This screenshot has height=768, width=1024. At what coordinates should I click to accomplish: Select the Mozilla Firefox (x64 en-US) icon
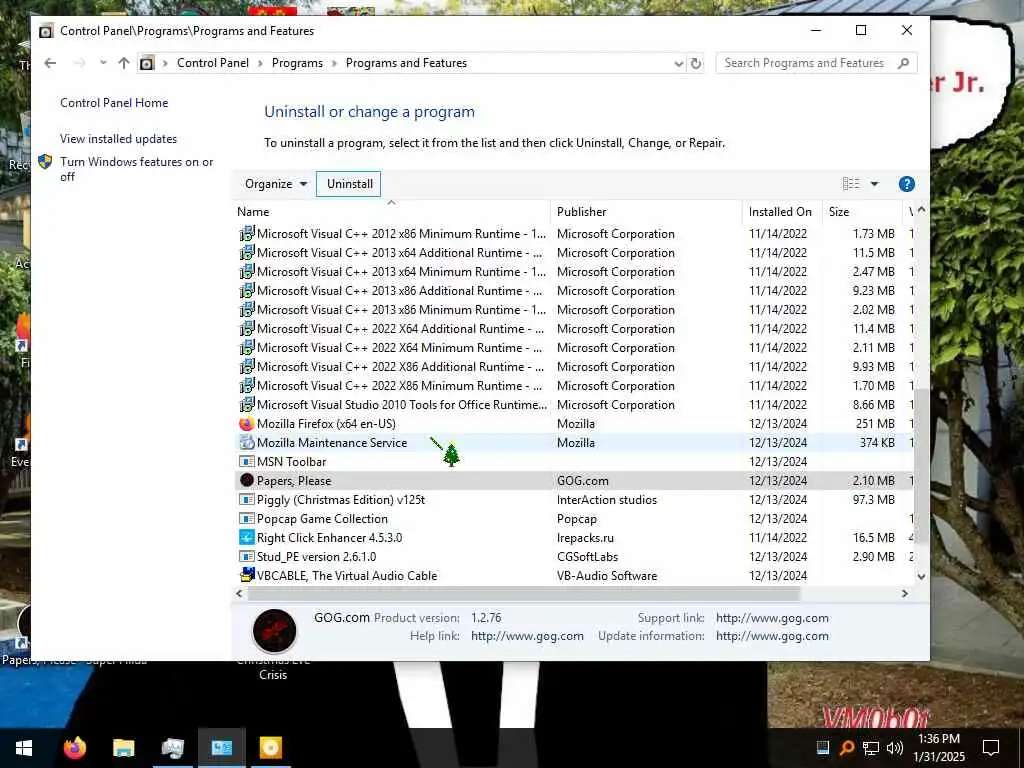(246, 424)
